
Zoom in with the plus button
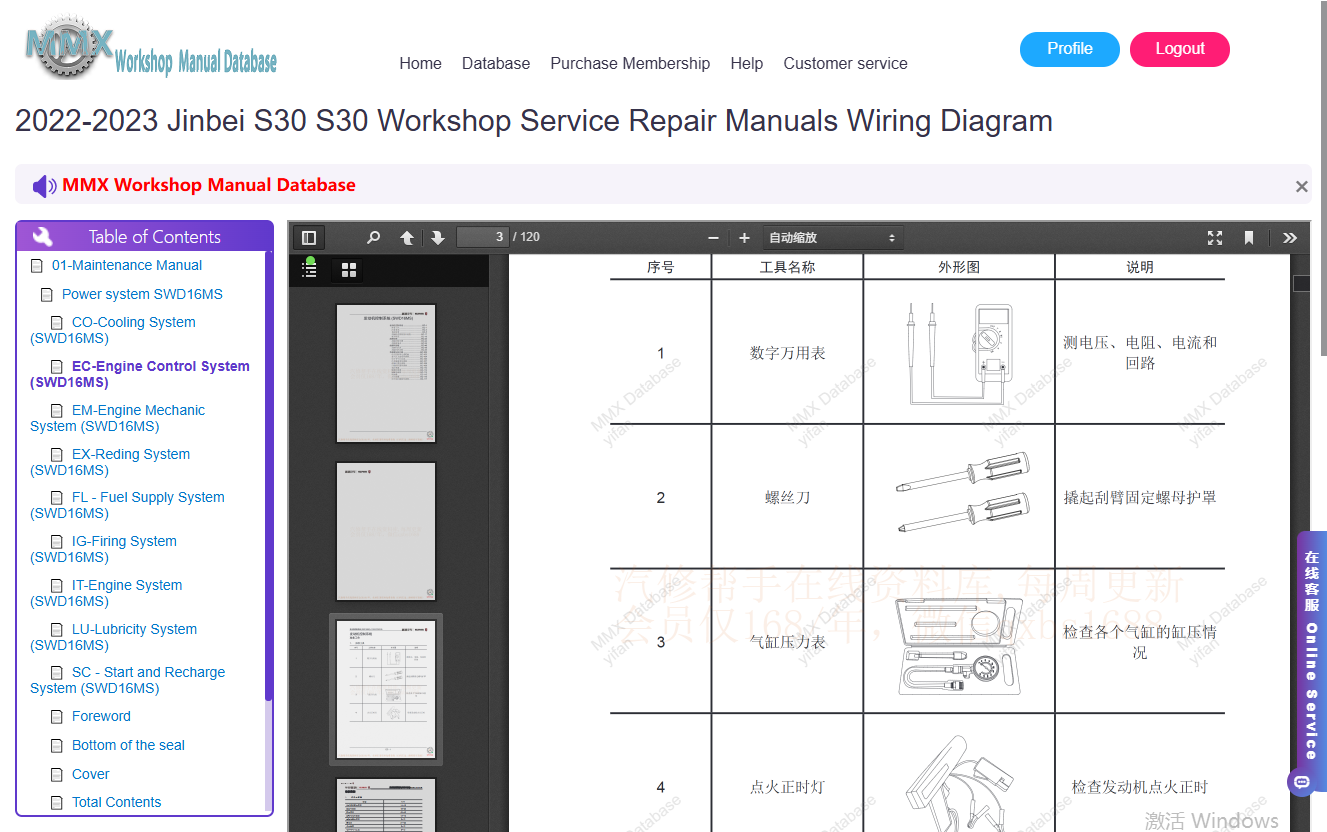[x=744, y=238]
